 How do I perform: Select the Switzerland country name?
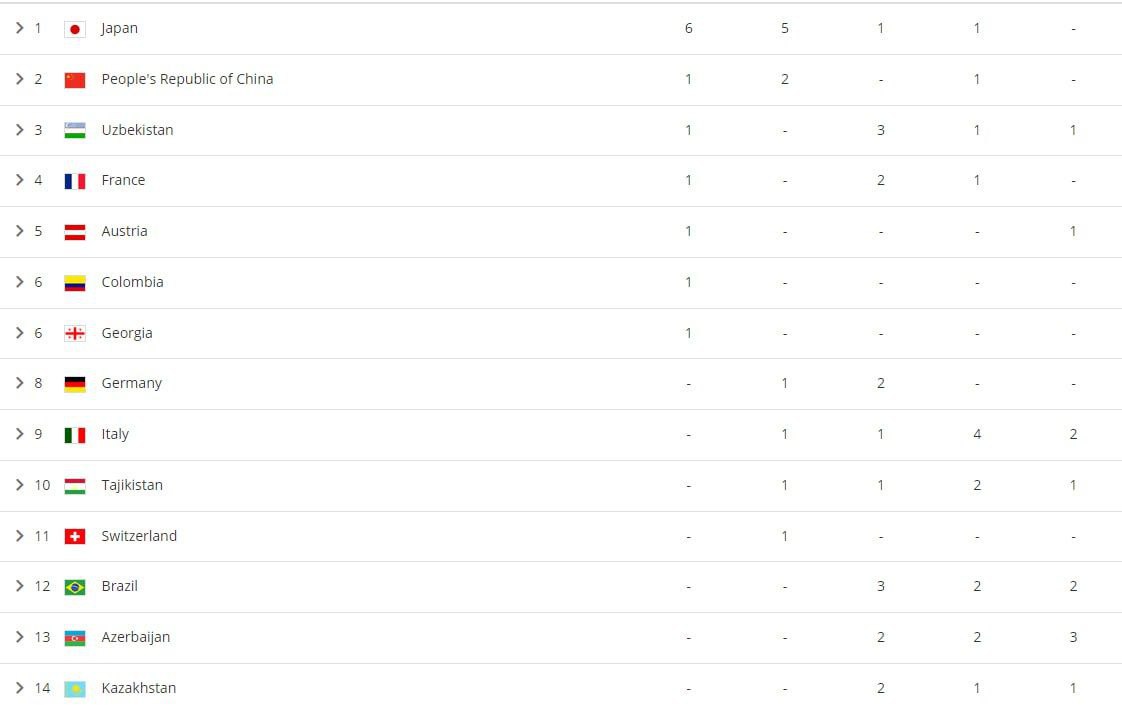139,536
